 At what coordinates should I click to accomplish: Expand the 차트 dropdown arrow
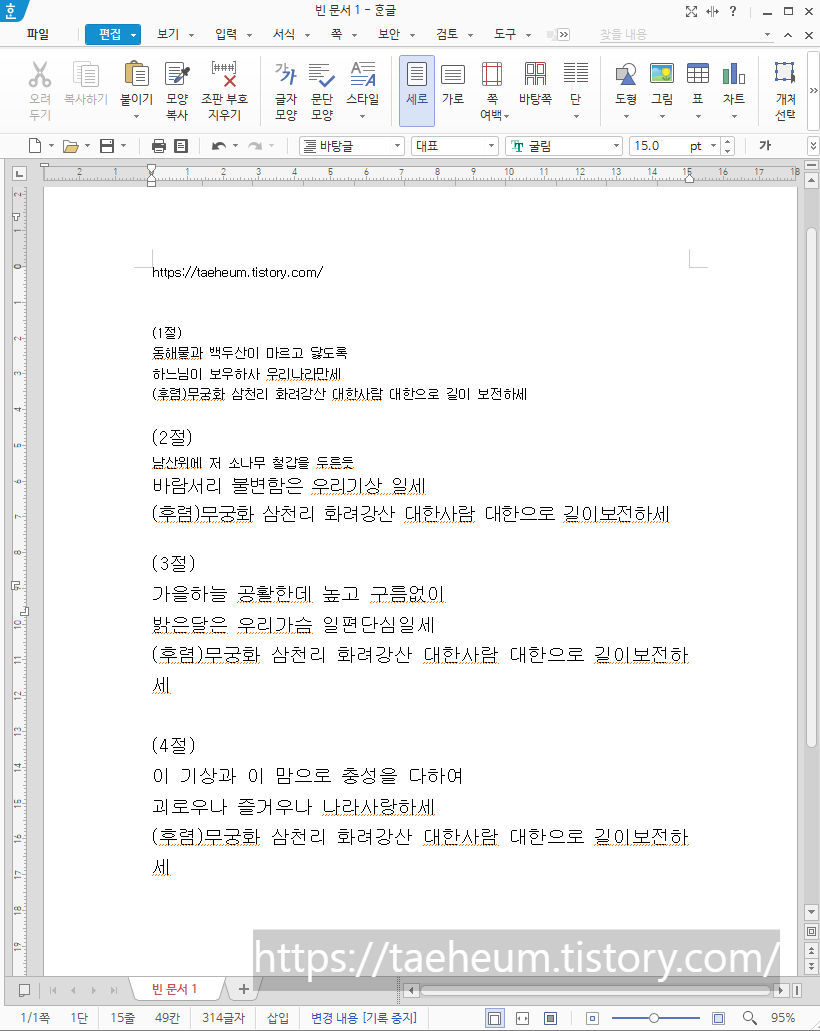pyautogui.click(x=734, y=117)
